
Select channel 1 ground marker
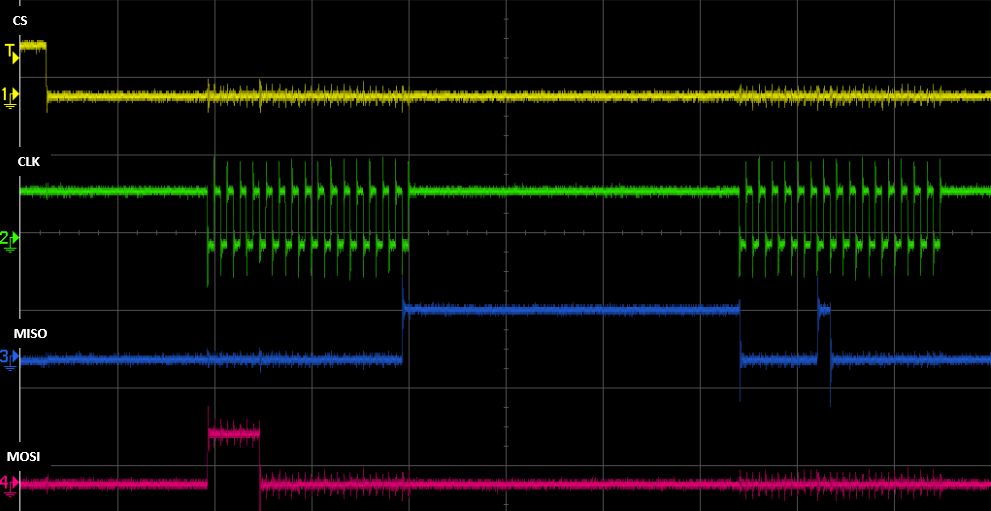coord(10,97)
